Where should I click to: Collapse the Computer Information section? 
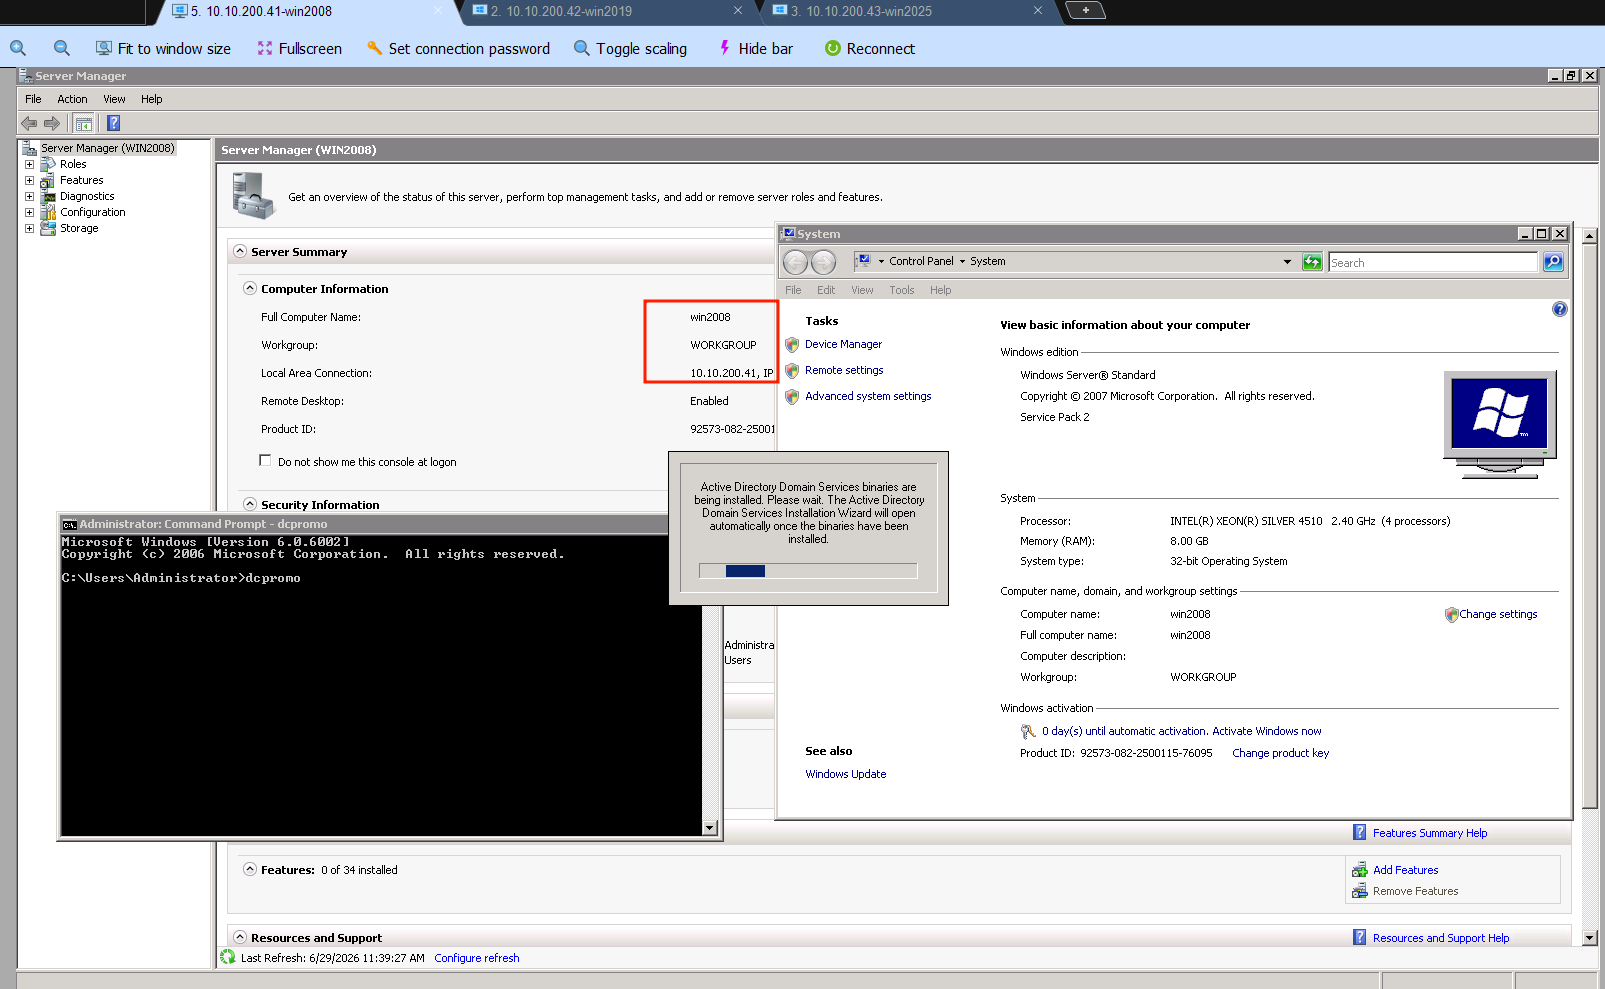coord(250,288)
